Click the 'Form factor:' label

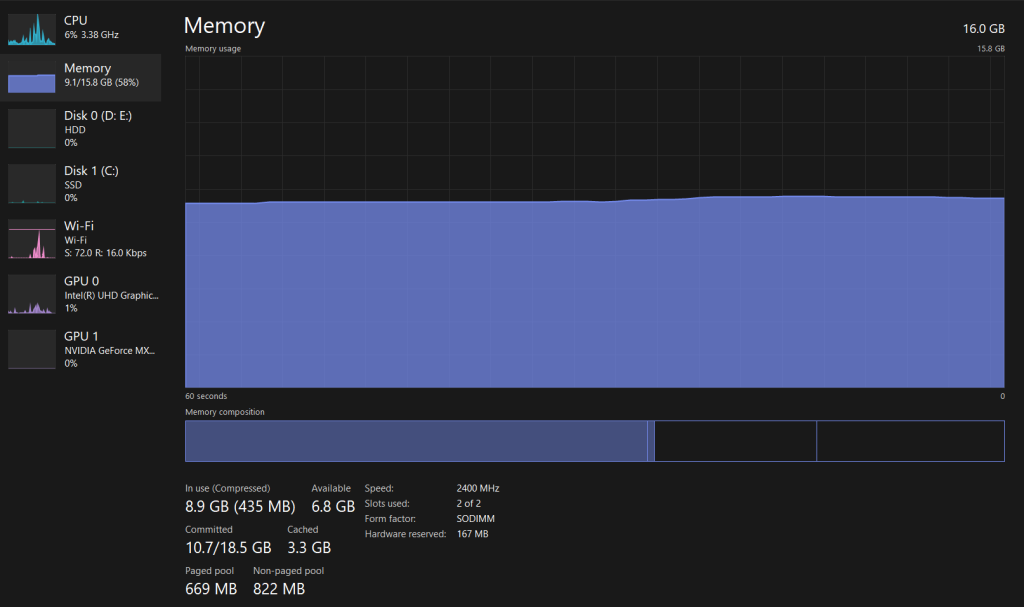[390, 519]
